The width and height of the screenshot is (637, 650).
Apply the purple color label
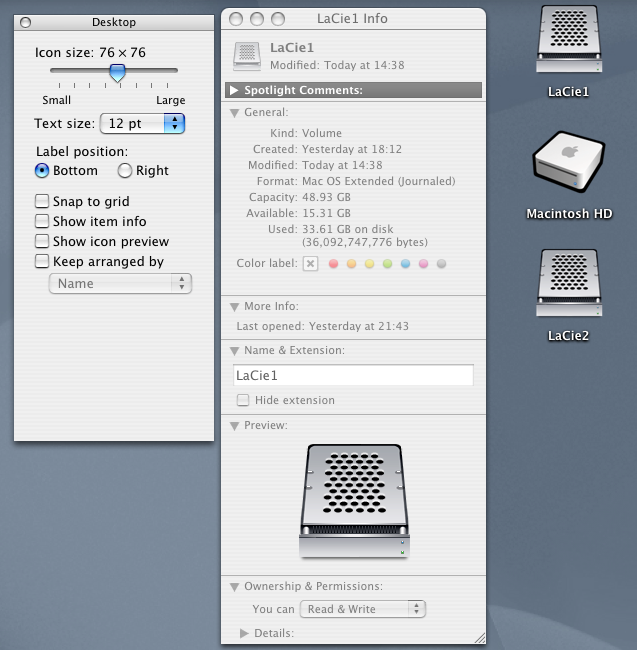(423, 264)
